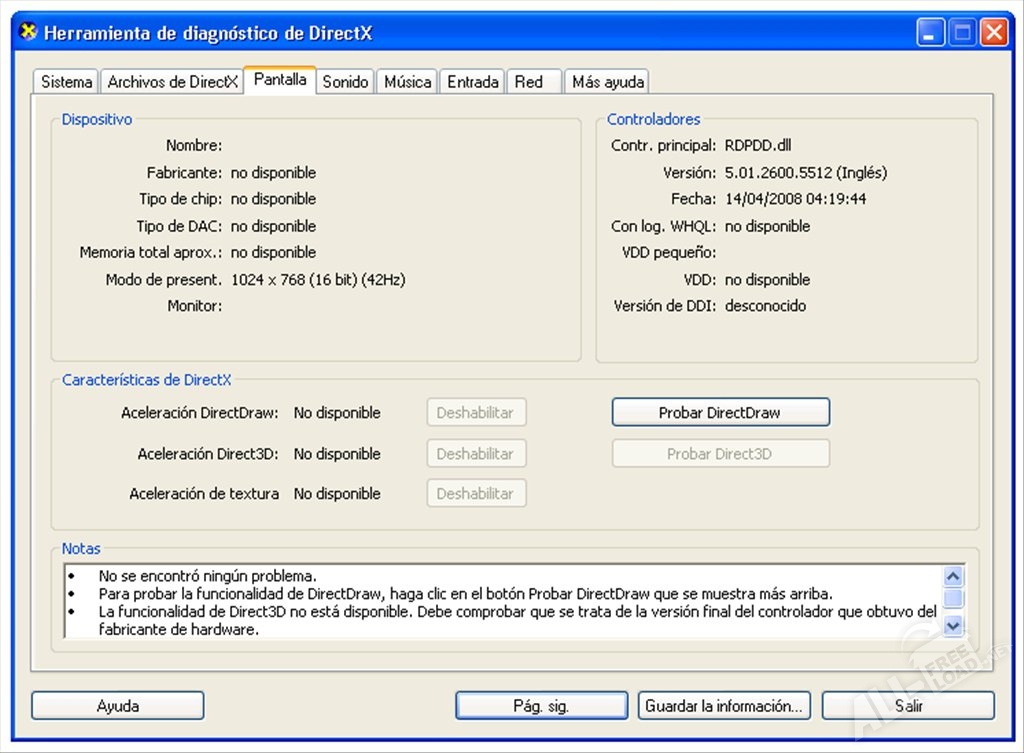The width and height of the screenshot is (1024, 753).
Task: Open the Sonido tab
Action: 345,82
